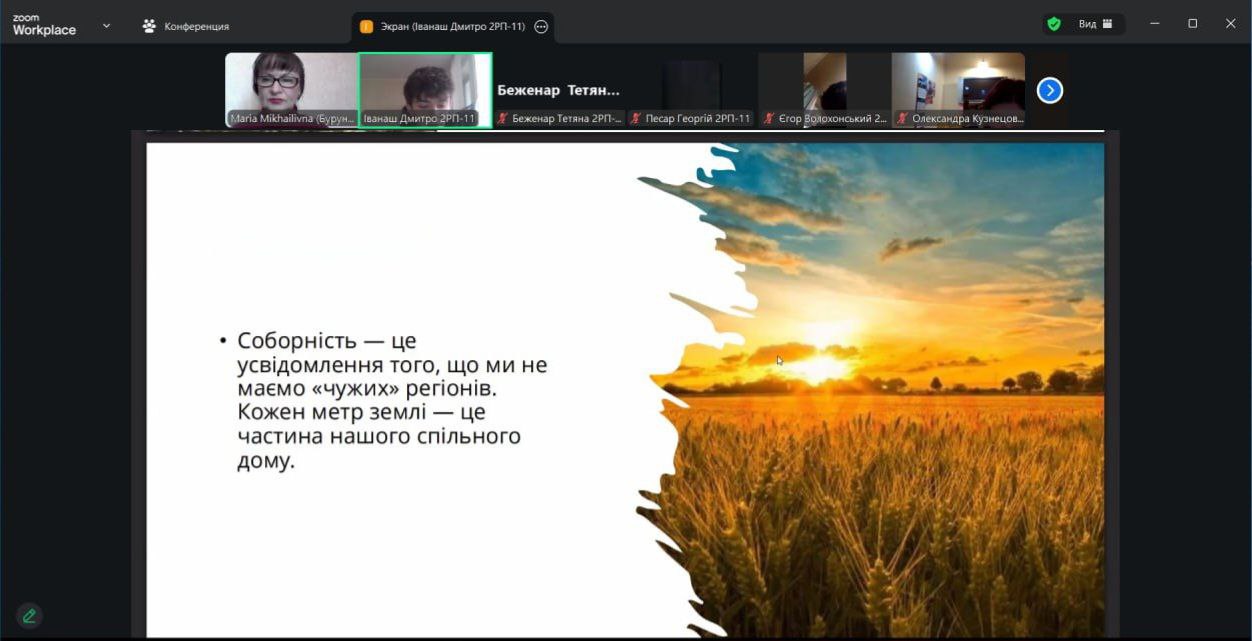The width and height of the screenshot is (1252, 641).
Task: Click muted mic icon beside Беженар Тетяна
Action: pos(503,118)
